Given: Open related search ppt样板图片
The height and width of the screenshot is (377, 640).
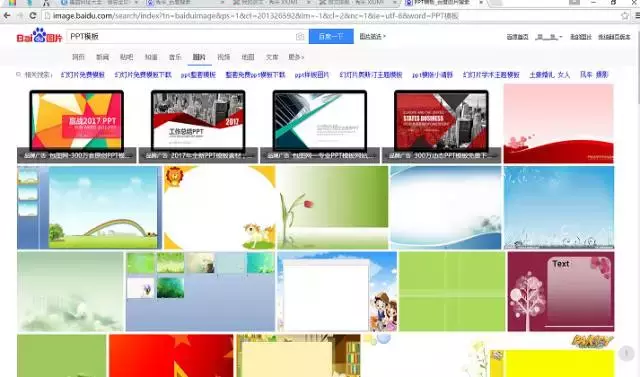Looking at the screenshot, I should click(x=312, y=75).
